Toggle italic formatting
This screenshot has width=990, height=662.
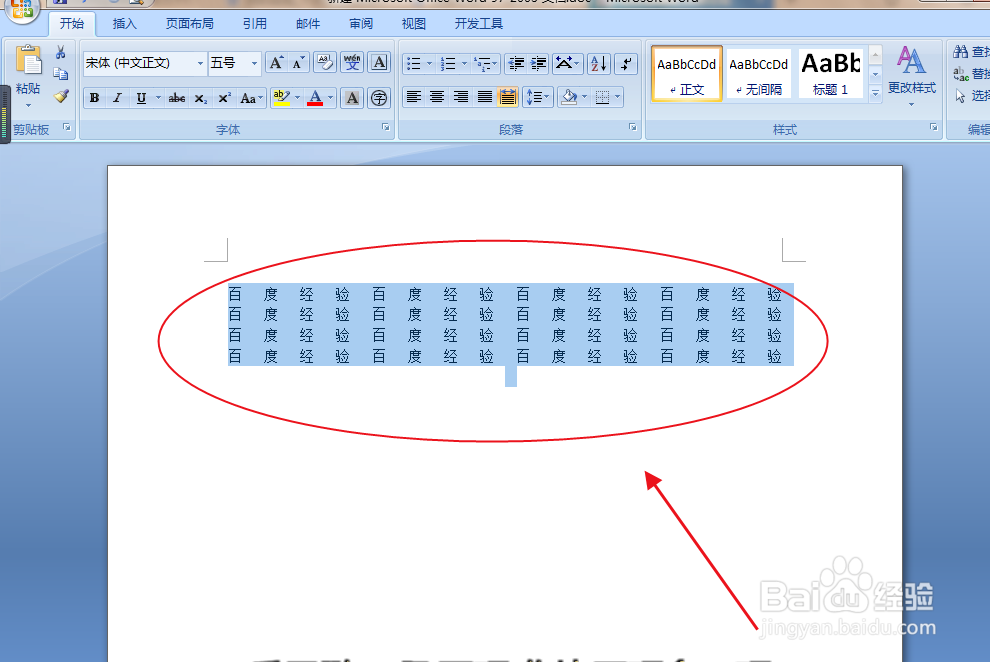tap(117, 98)
